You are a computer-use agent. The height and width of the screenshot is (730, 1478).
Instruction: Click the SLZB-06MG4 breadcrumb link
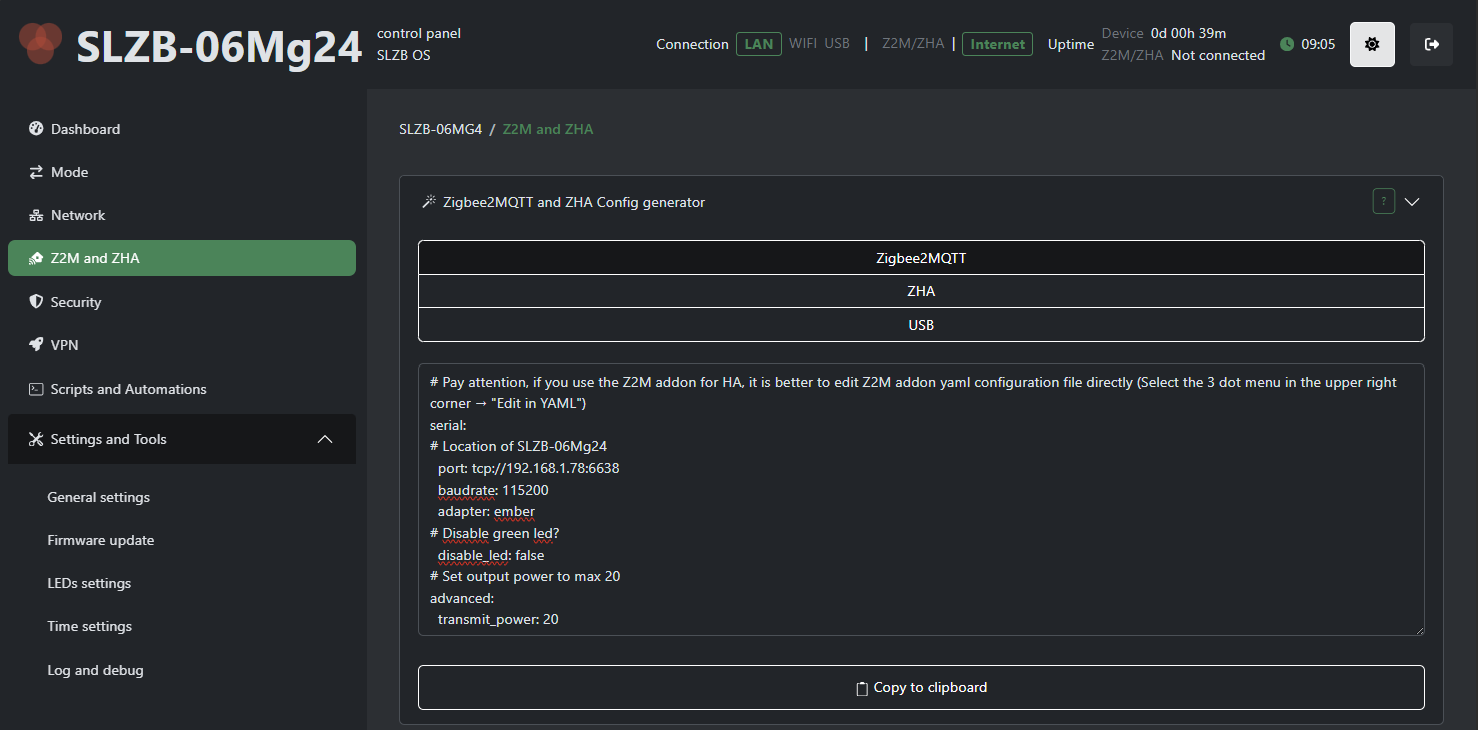click(x=440, y=129)
